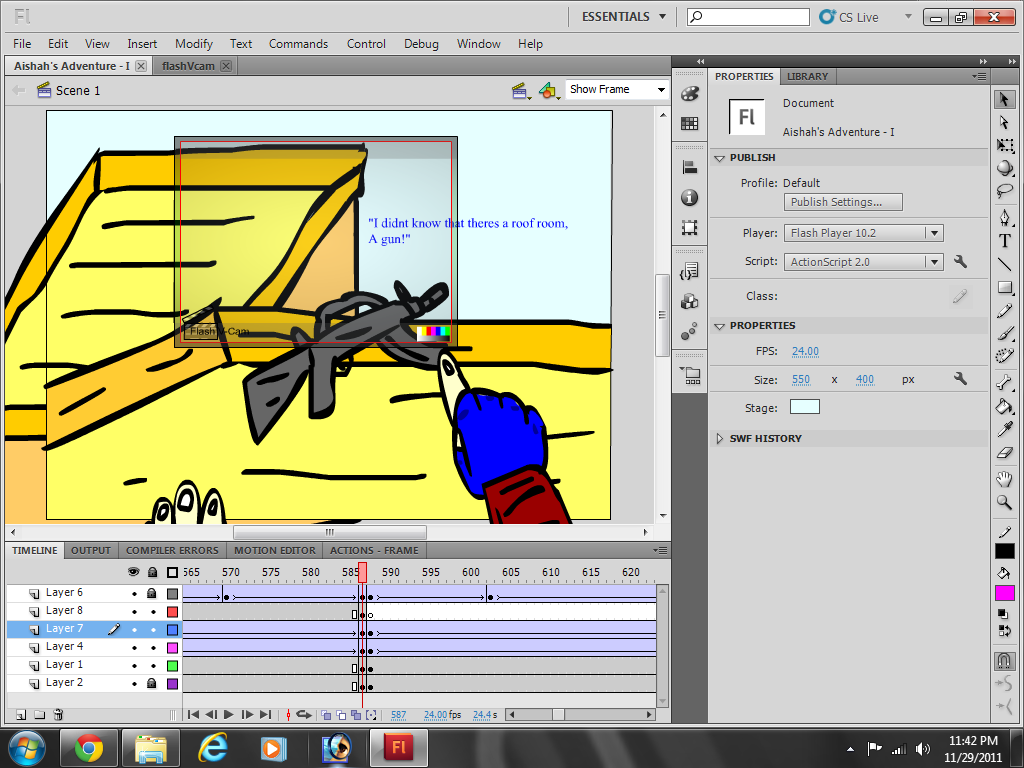Open the magenta Fill color swatch

1004,593
